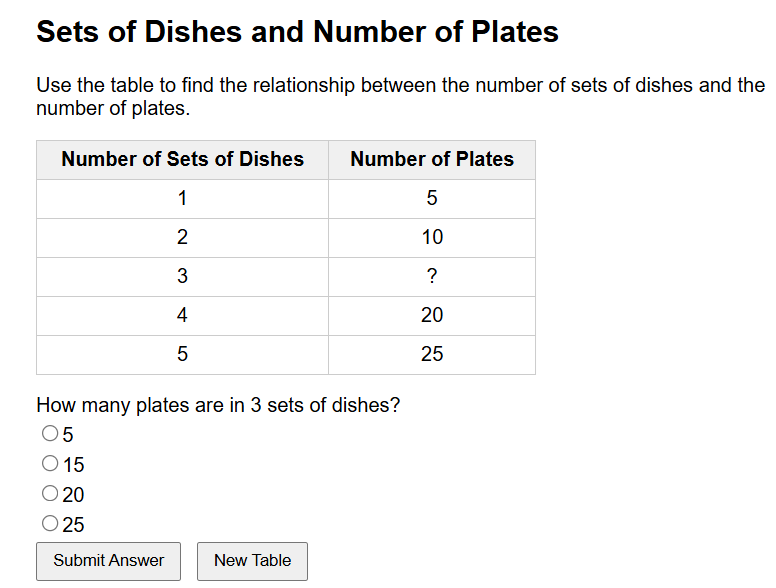Click the Submit Answer button
The height and width of the screenshot is (588, 776).
point(108,561)
